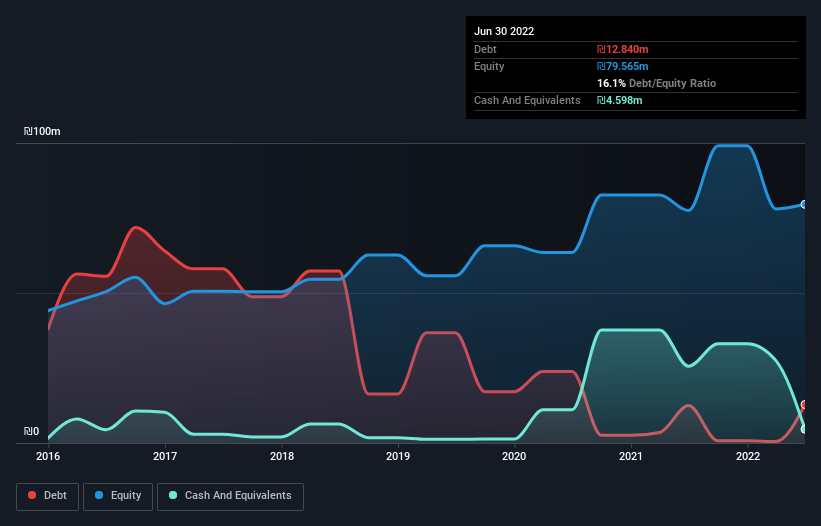Viewport: 821px width, 526px height.
Task: Click the Cash endpoint marker on chart
Action: 804,429
